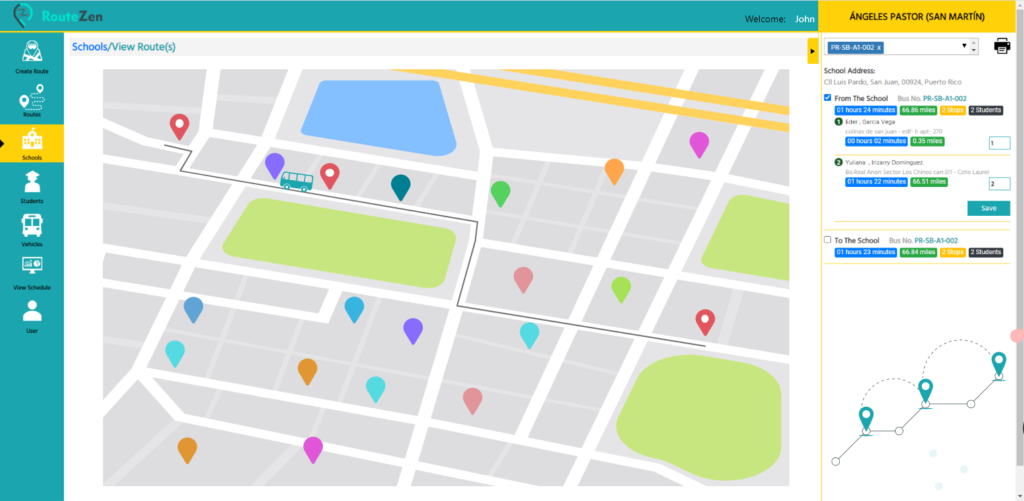Enable the To The School checkbox
1024x501 pixels.
point(827,240)
